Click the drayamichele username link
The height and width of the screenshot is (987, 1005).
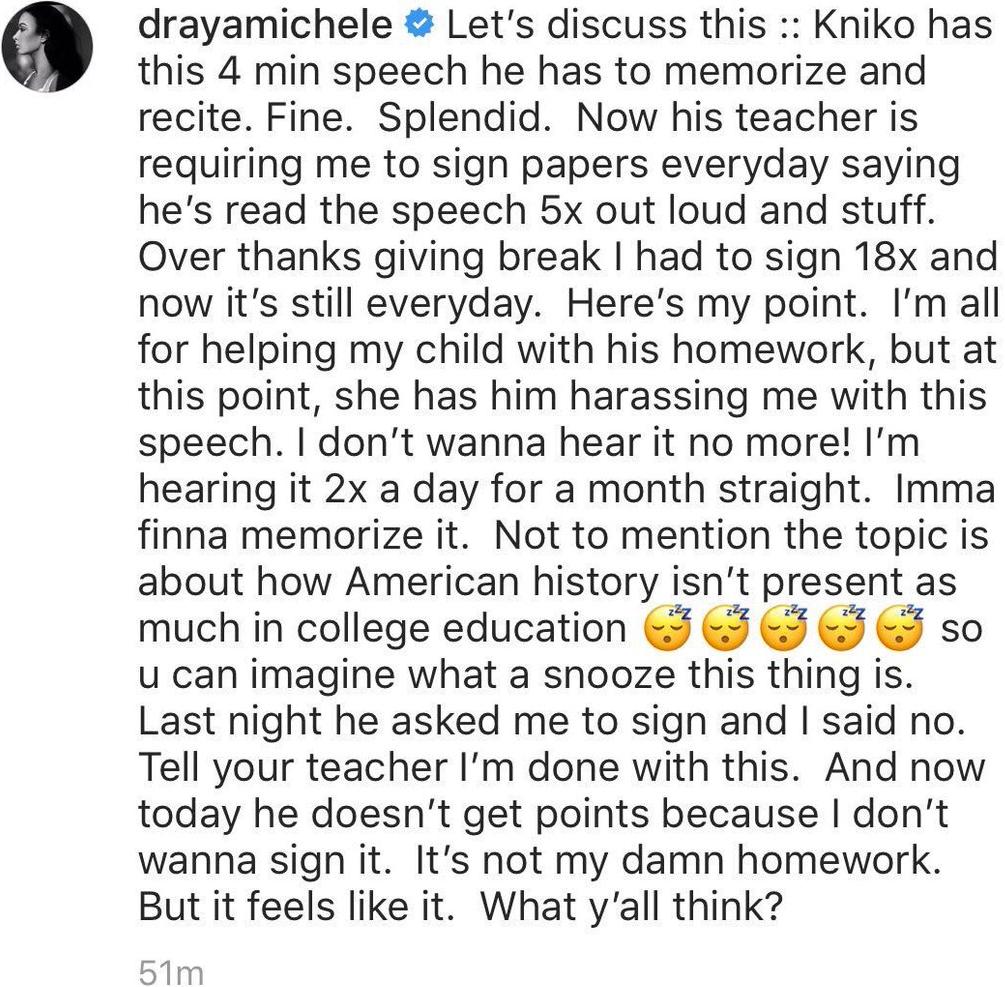(x=265, y=26)
